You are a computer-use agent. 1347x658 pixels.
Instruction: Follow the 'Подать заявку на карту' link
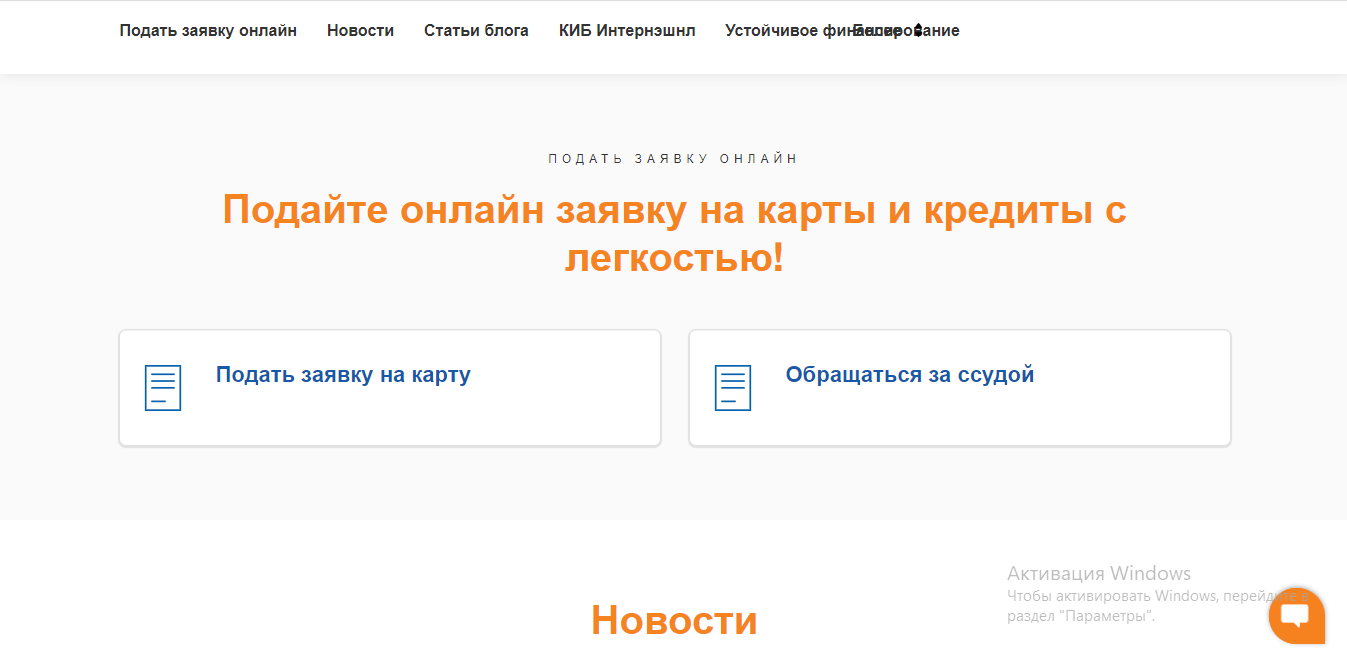[343, 375]
